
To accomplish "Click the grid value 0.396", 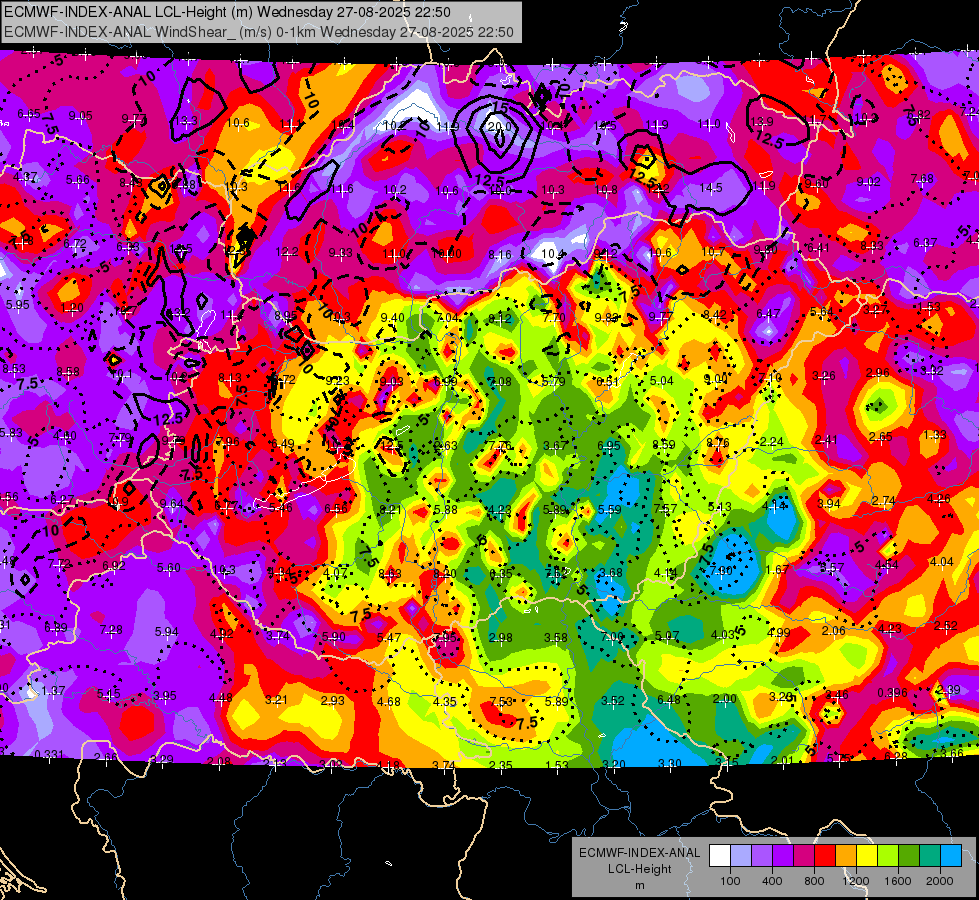I will [892, 693].
